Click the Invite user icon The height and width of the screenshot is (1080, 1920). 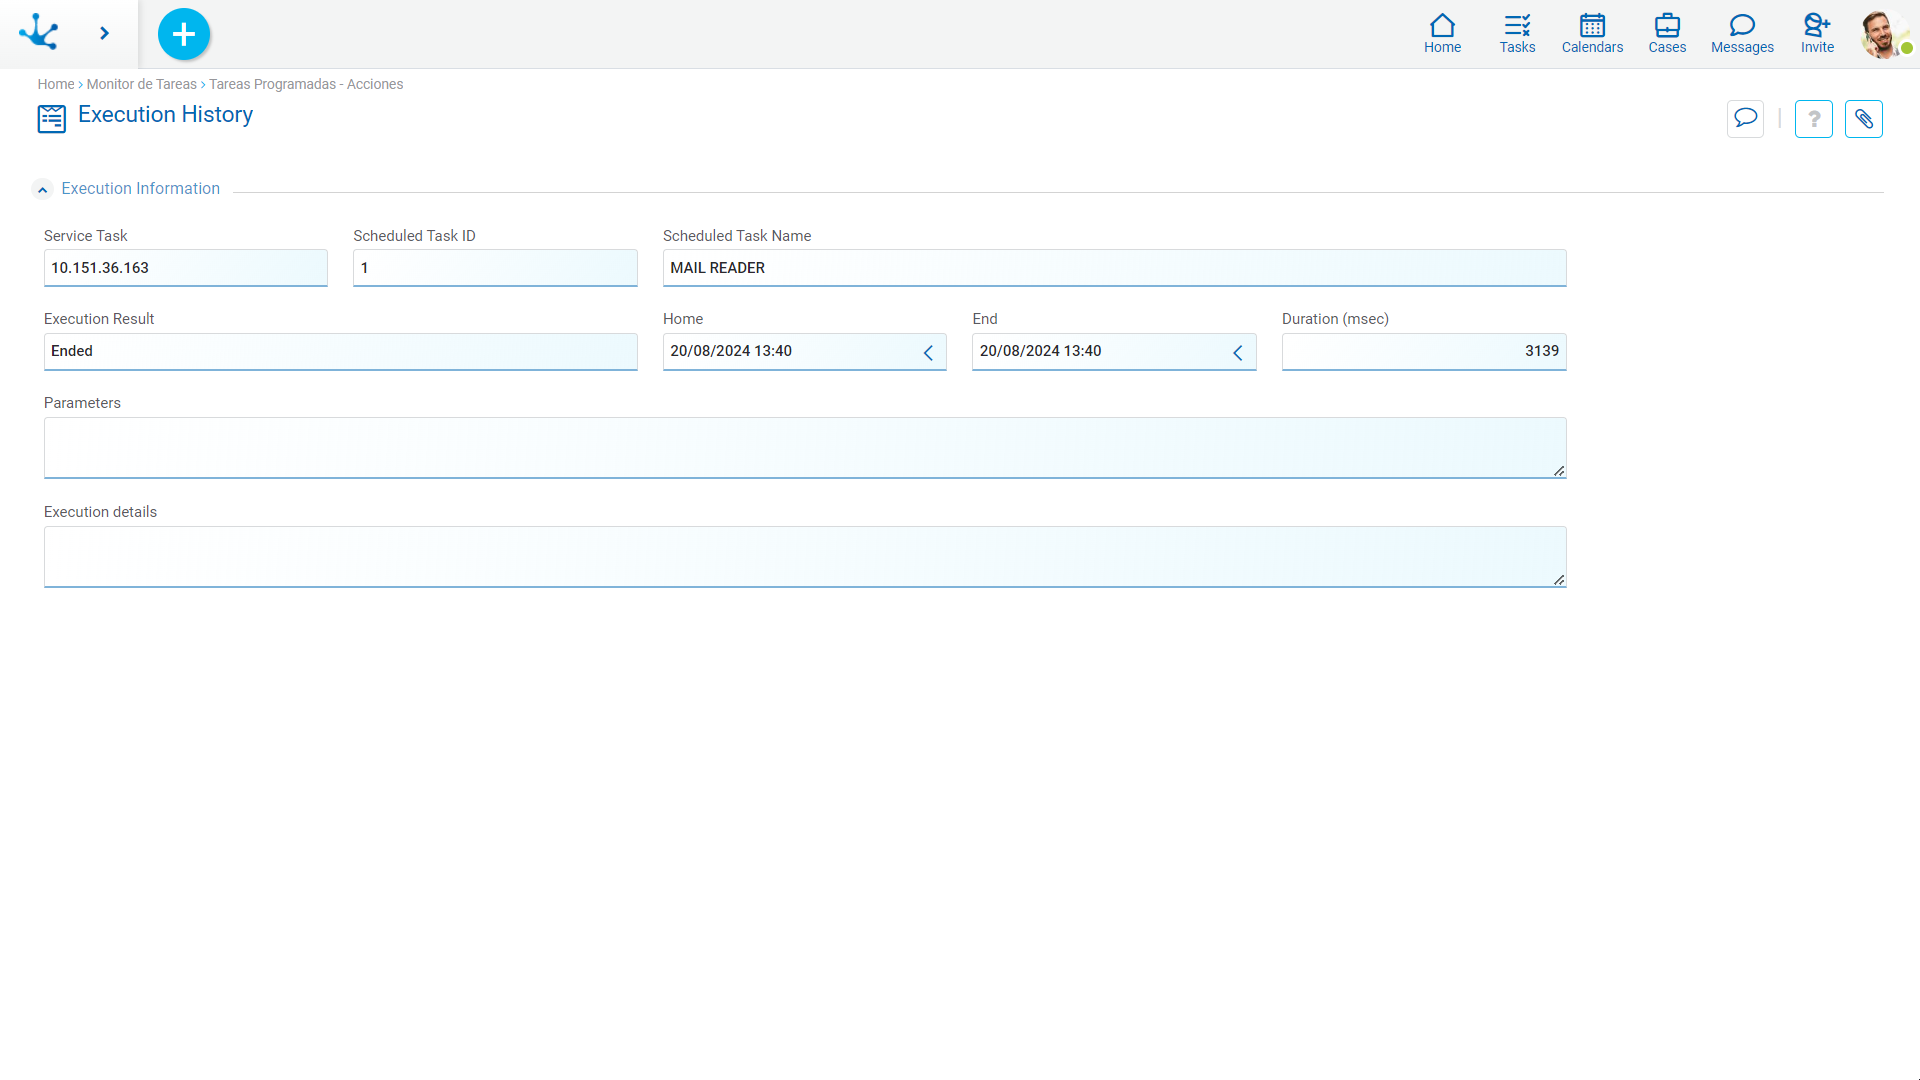tap(1816, 33)
